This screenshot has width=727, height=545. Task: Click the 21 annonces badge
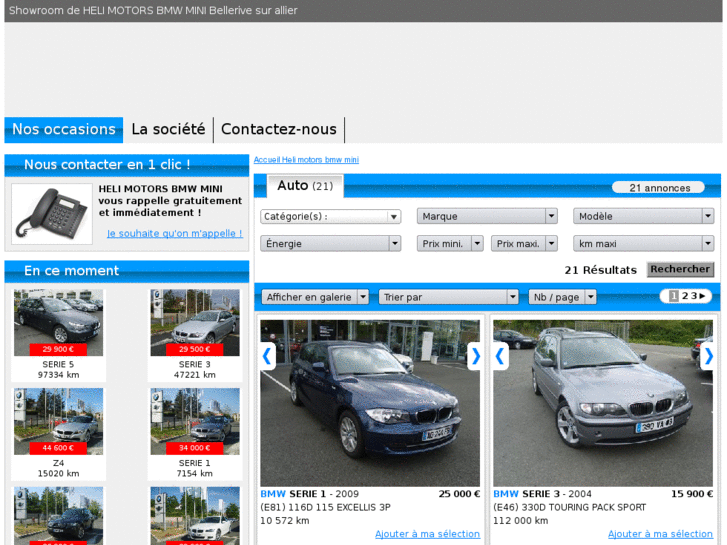point(659,188)
